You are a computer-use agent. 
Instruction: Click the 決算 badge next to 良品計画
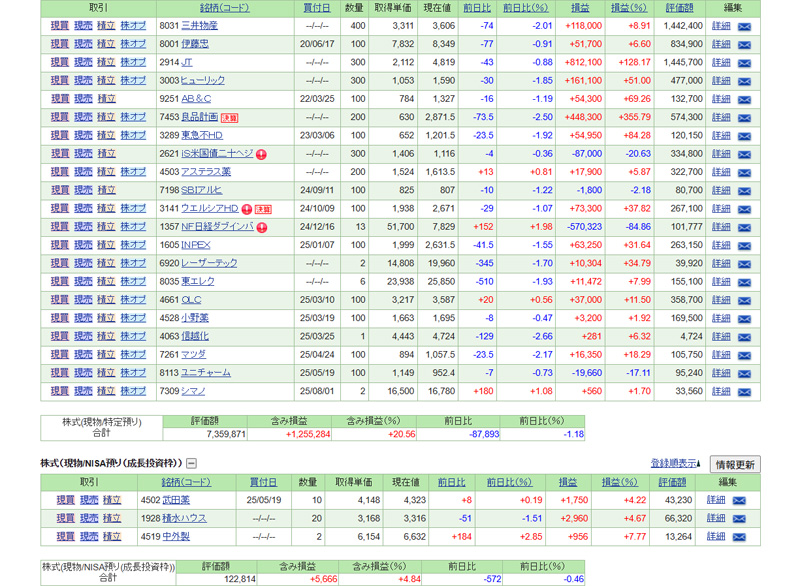(230, 117)
